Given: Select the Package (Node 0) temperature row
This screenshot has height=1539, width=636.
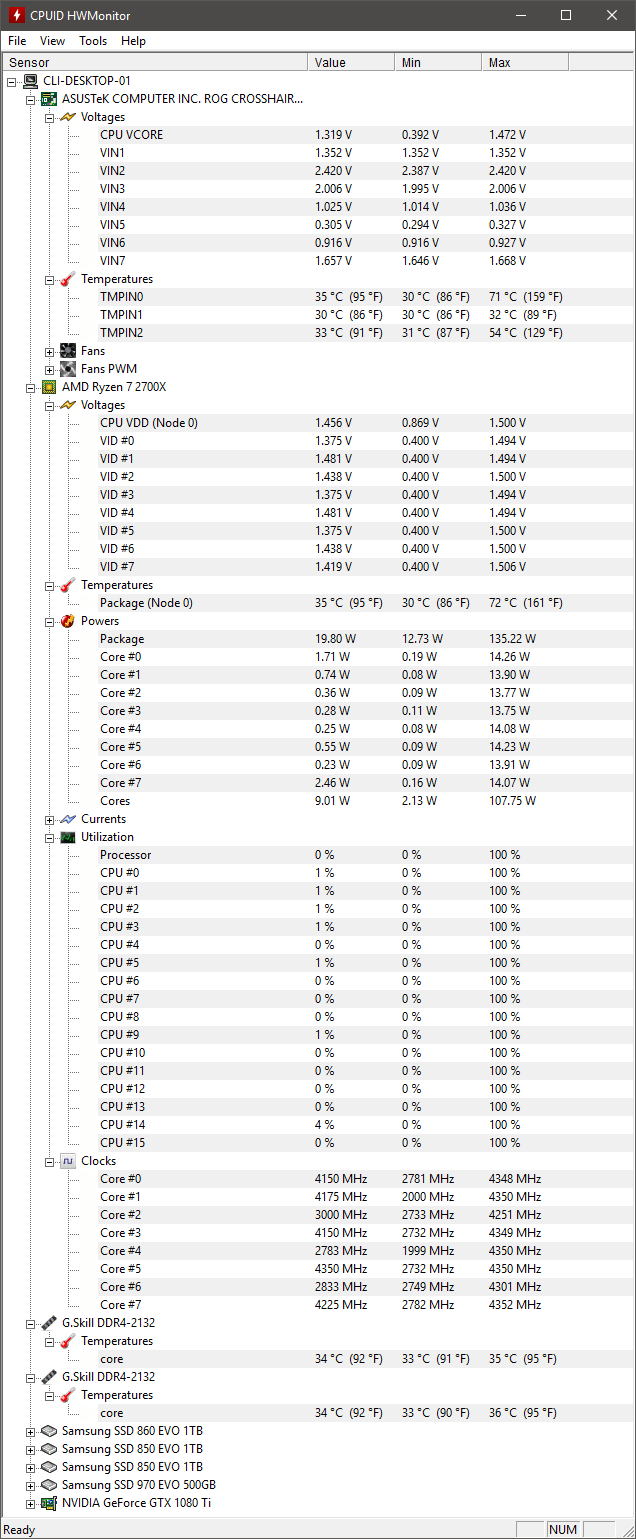Looking at the screenshot, I should [318, 603].
